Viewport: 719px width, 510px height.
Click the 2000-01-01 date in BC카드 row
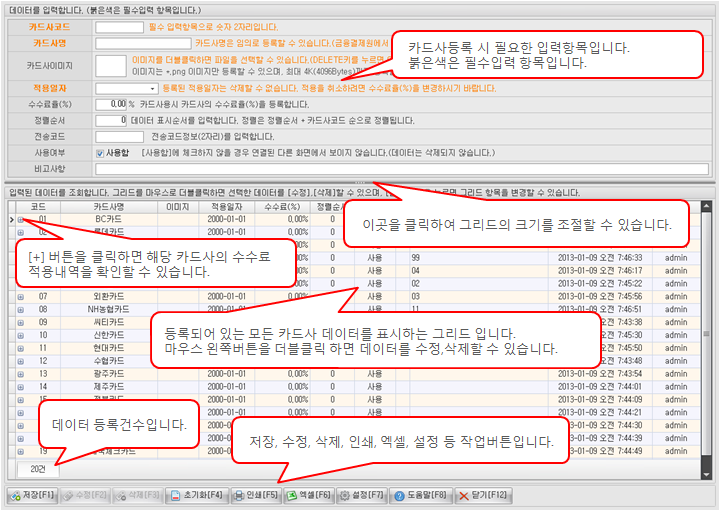tap(227, 219)
